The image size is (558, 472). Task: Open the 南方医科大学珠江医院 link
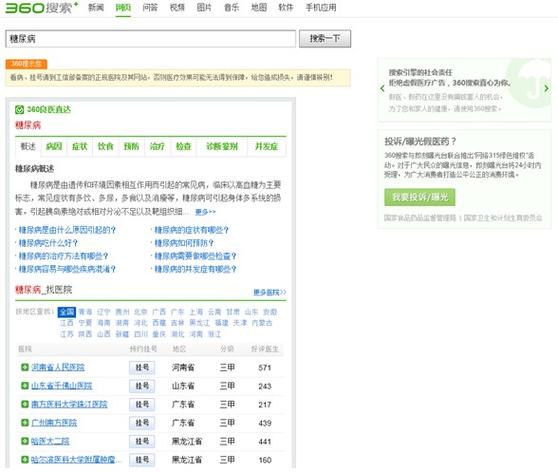tap(69, 404)
